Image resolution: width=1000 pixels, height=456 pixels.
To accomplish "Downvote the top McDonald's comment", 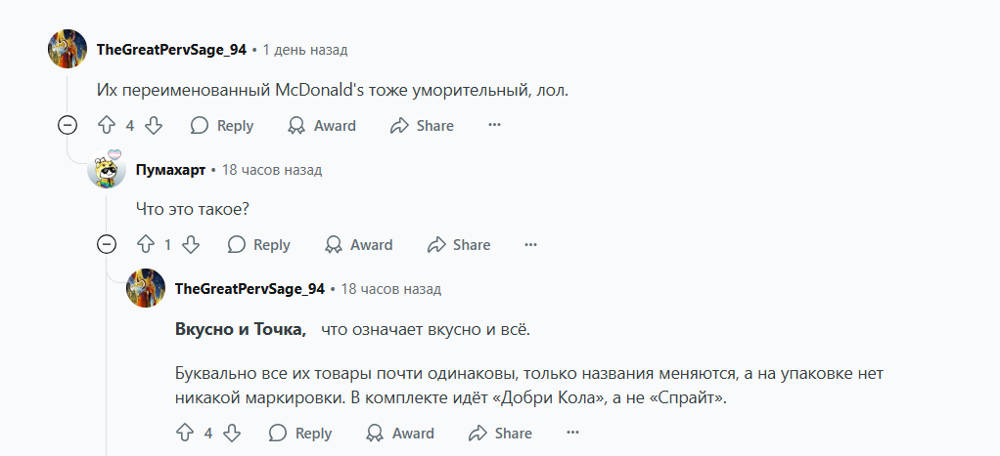I will point(153,126).
